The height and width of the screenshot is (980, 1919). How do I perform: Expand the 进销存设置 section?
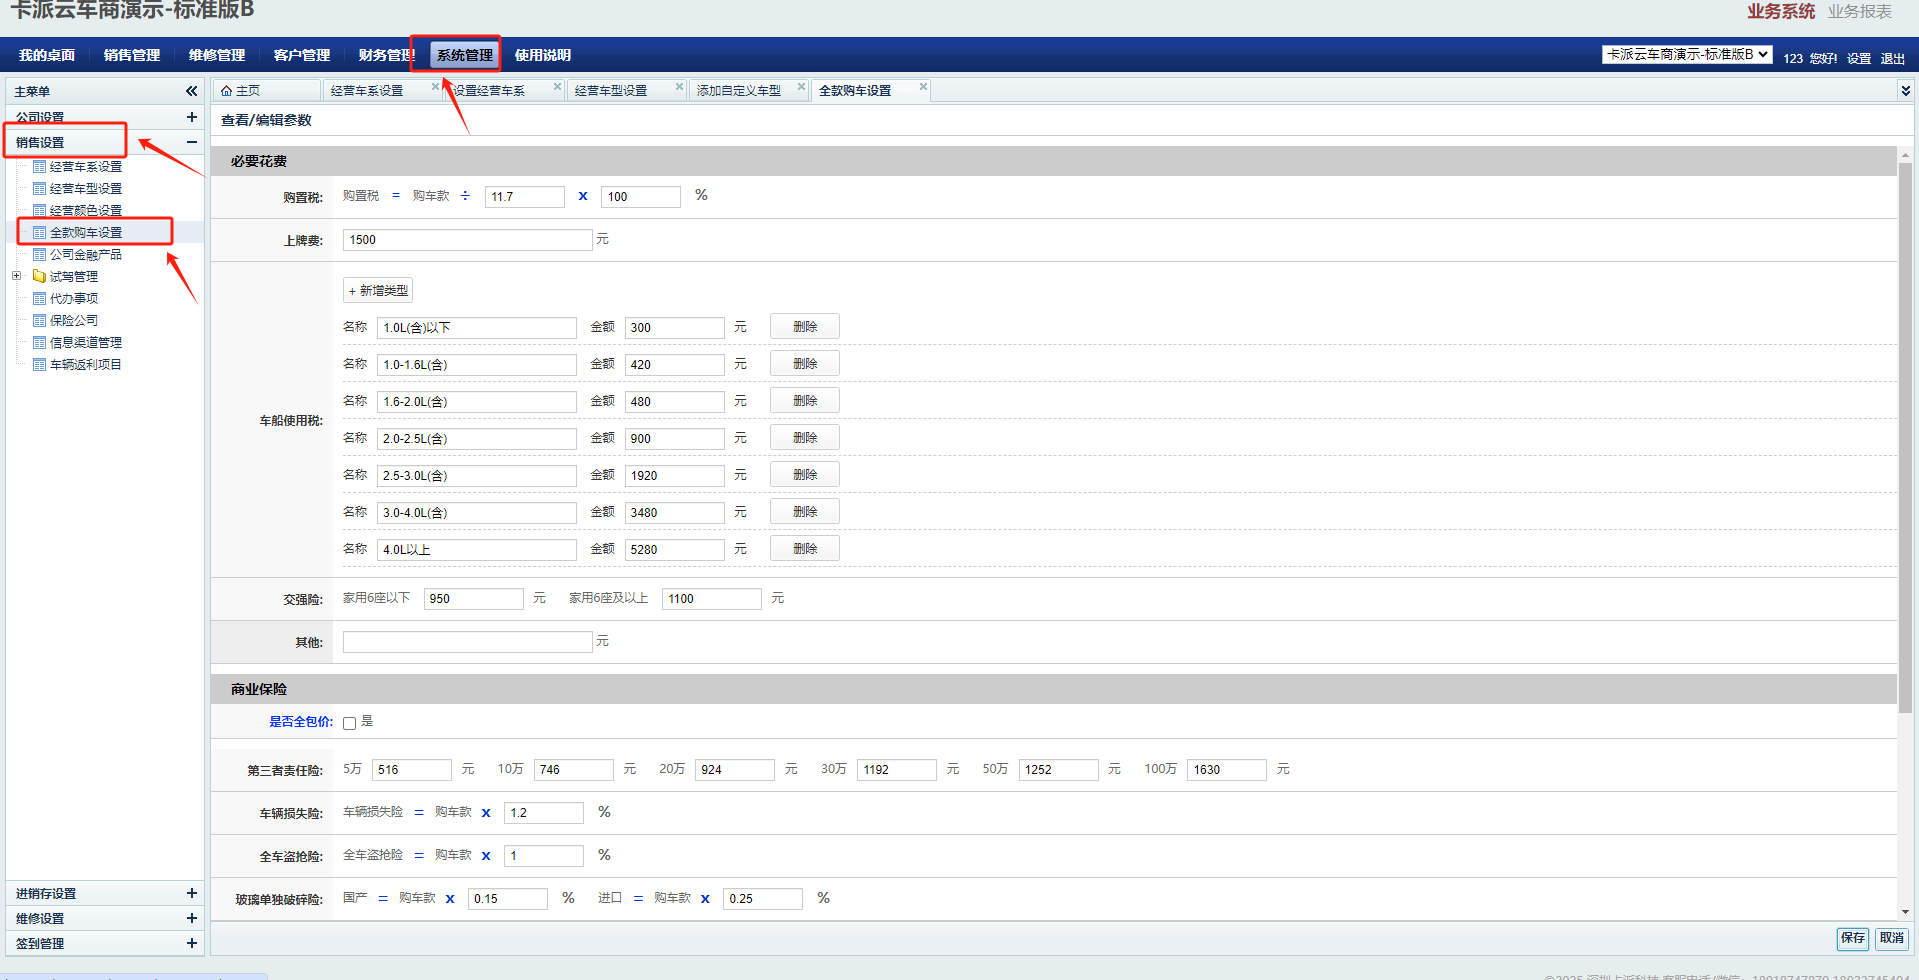tap(191, 893)
